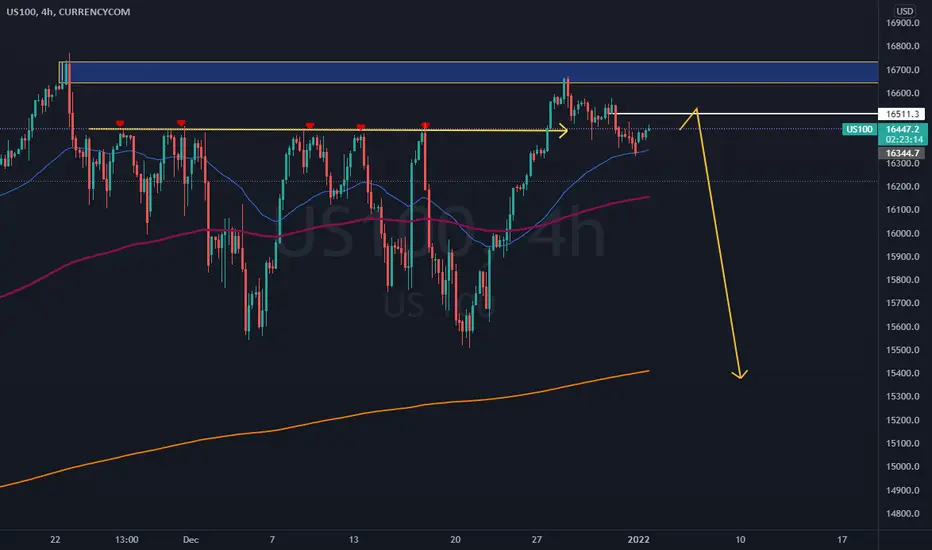The width and height of the screenshot is (932, 550).
Task: Click the 22 date label on time axis
Action: [55, 540]
